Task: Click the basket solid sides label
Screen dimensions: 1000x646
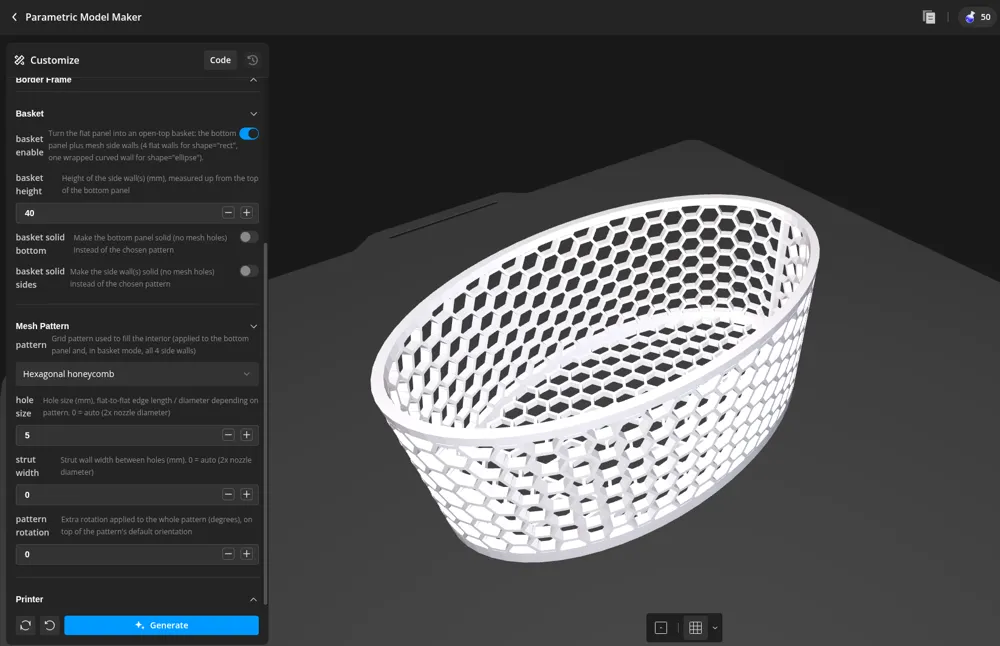Action: point(40,278)
